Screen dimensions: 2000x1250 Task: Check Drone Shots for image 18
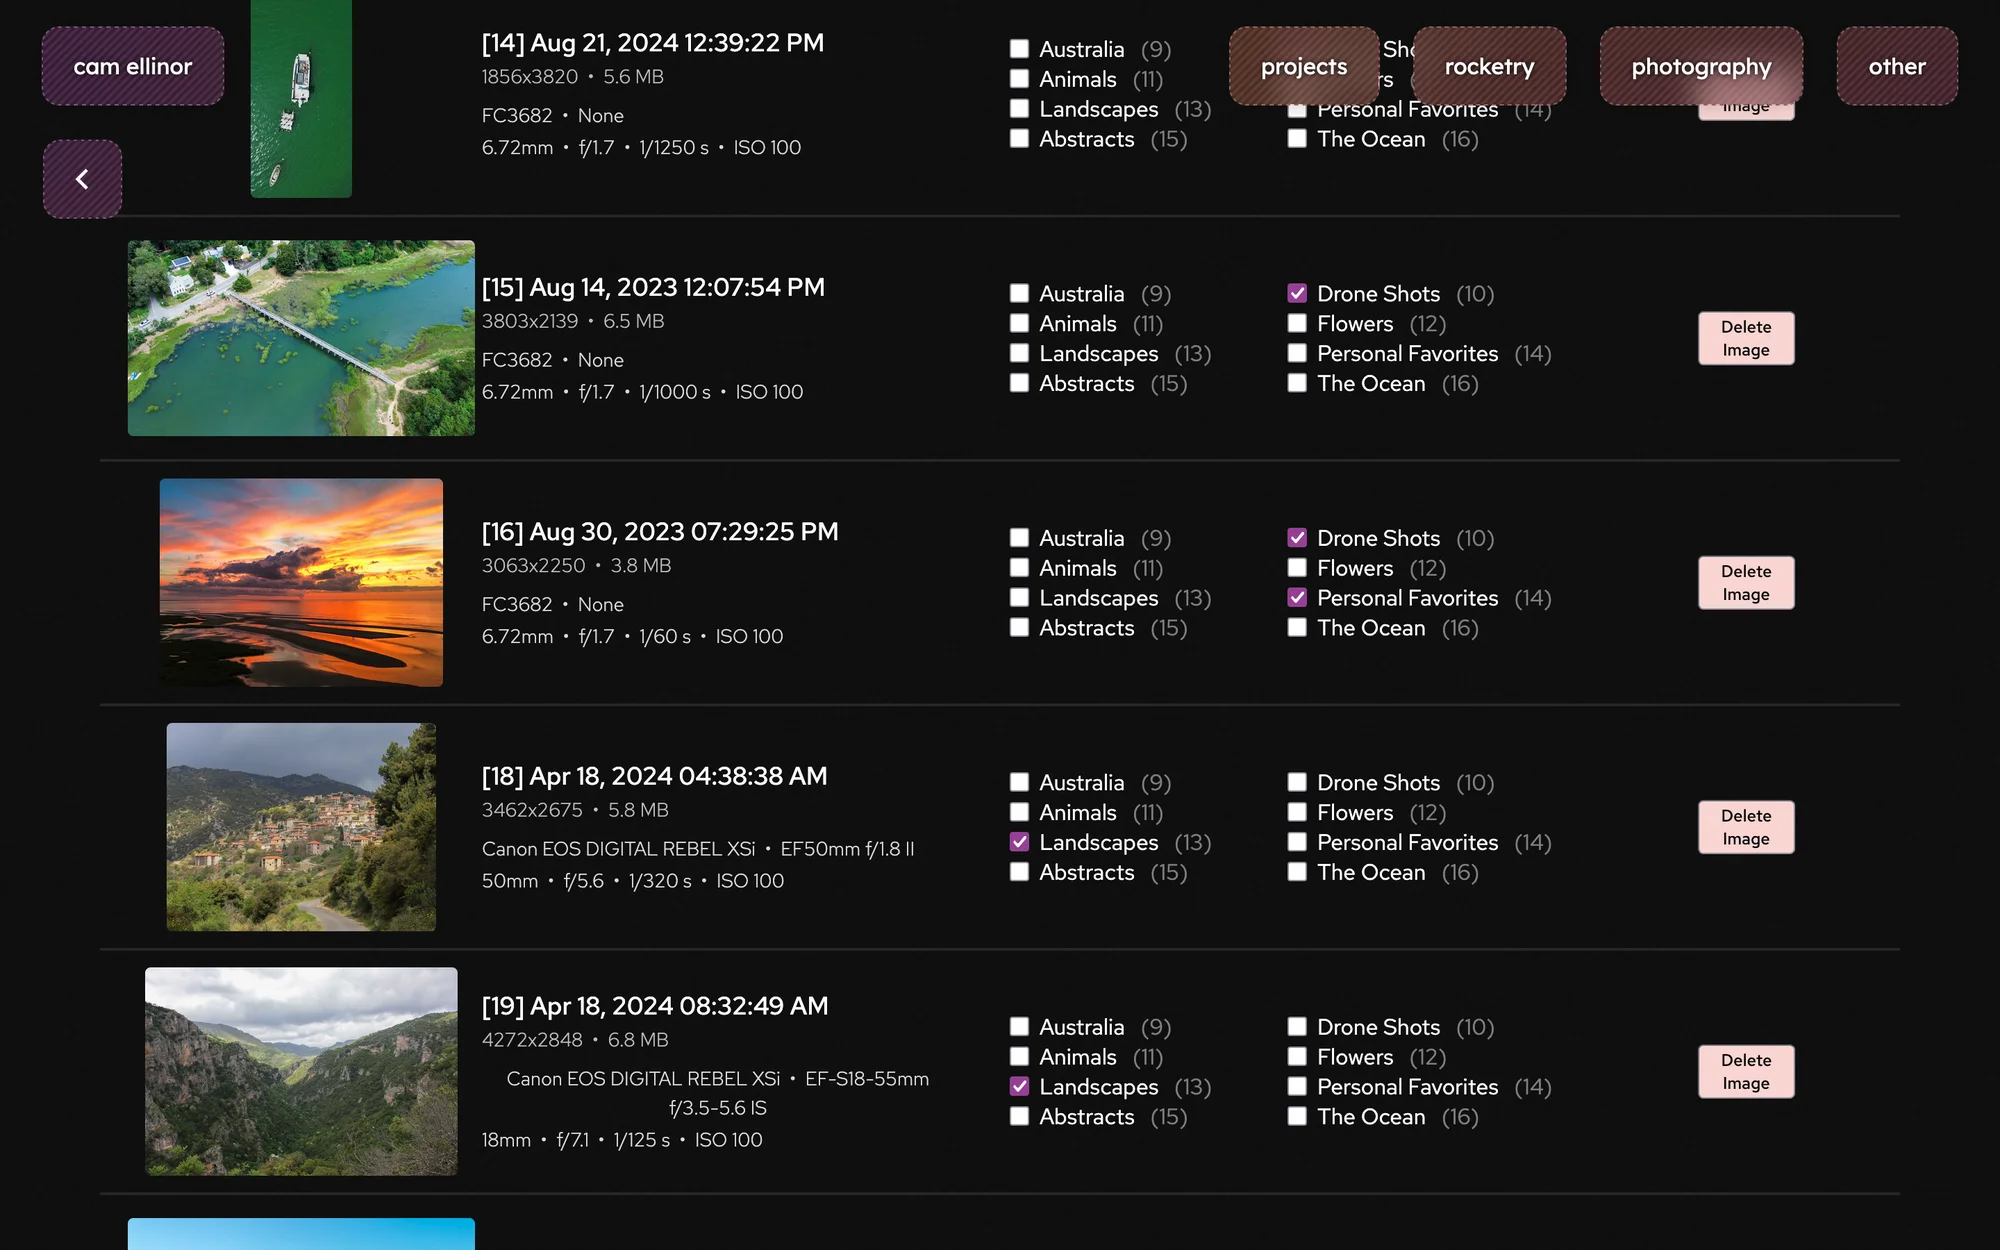1297,783
